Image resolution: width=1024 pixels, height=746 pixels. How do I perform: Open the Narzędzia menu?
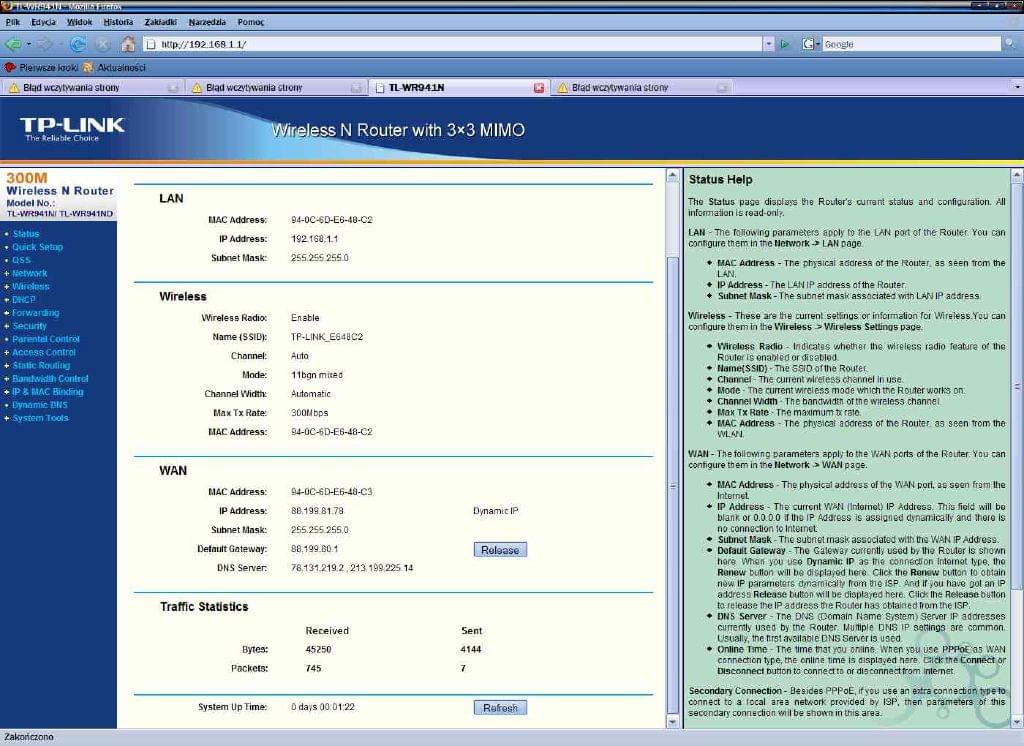tap(207, 22)
